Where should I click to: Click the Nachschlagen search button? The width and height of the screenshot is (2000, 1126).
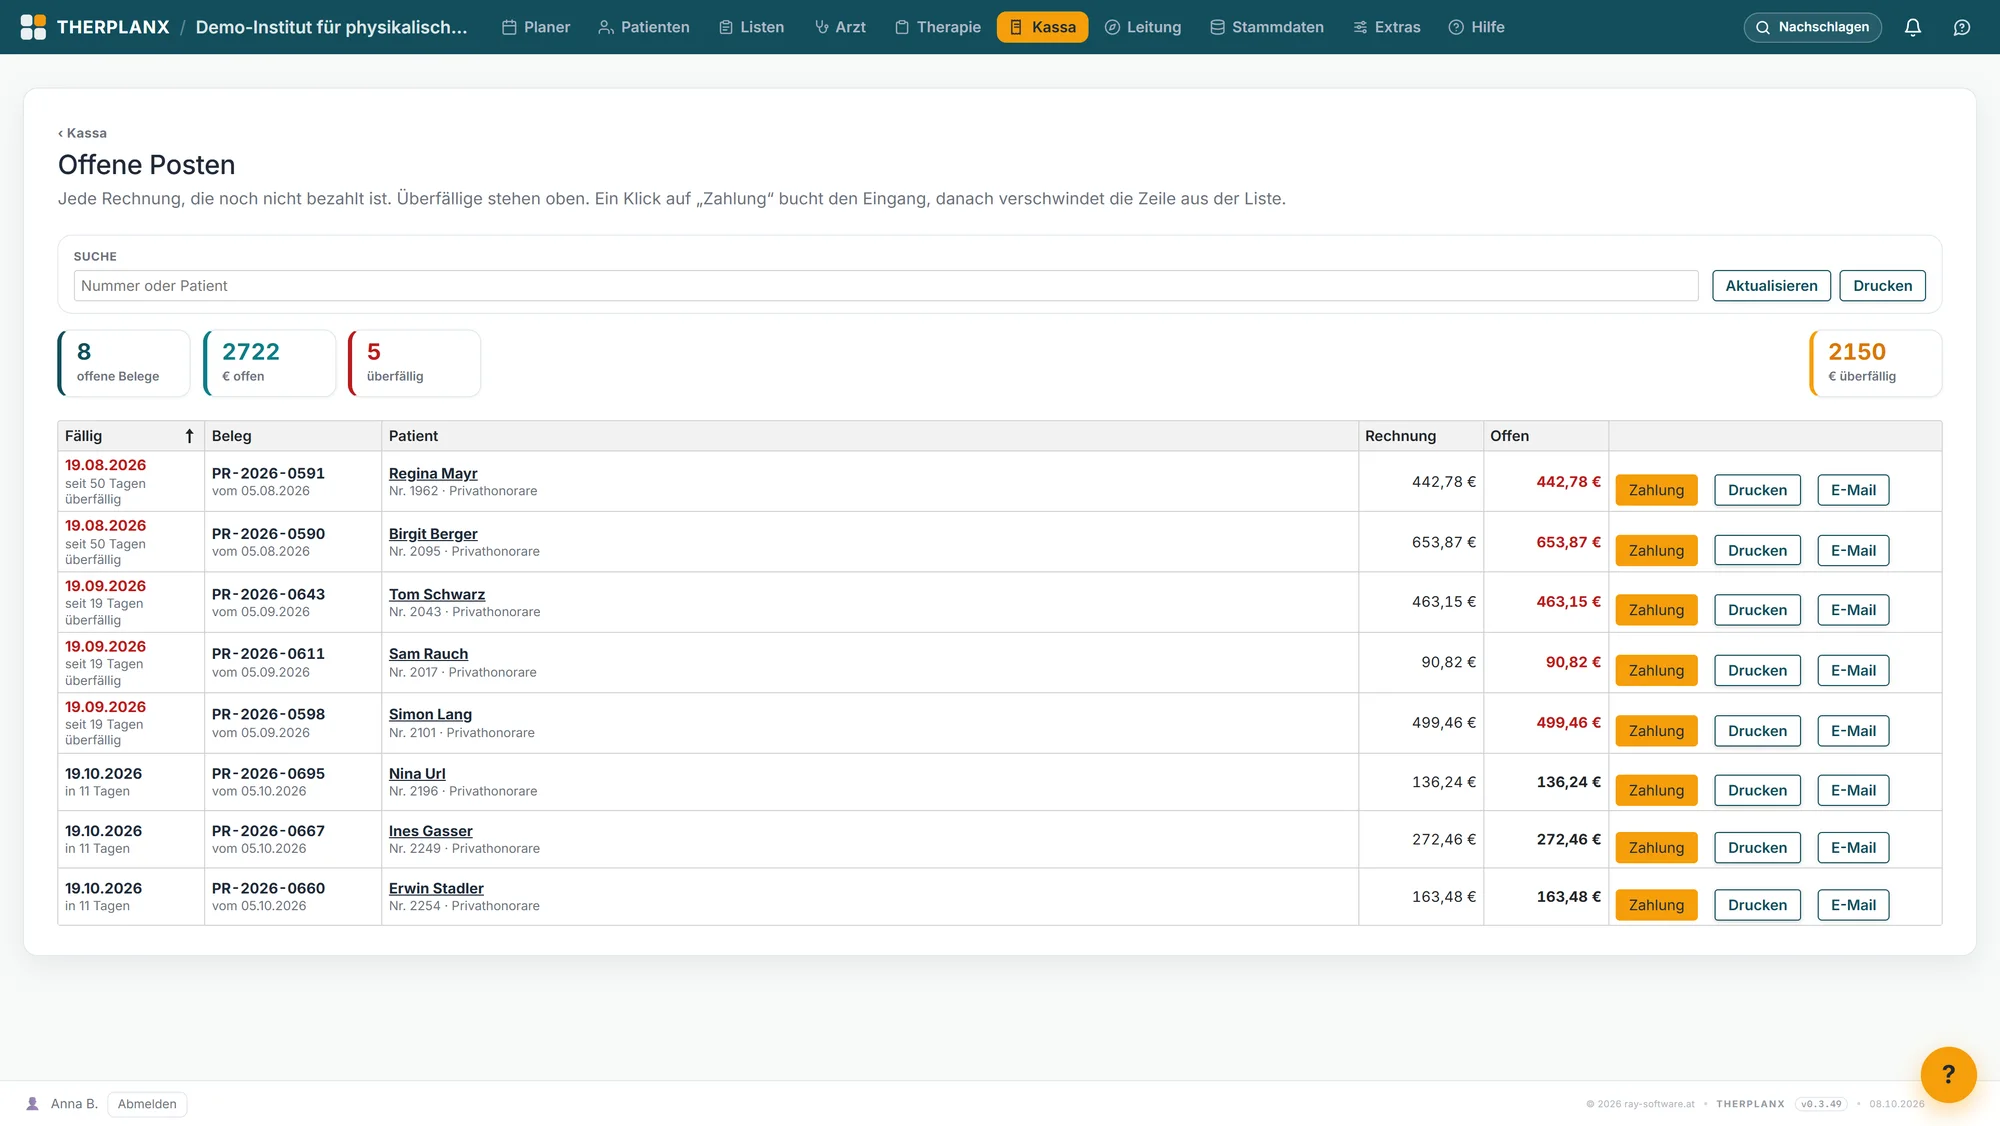[x=1812, y=27]
